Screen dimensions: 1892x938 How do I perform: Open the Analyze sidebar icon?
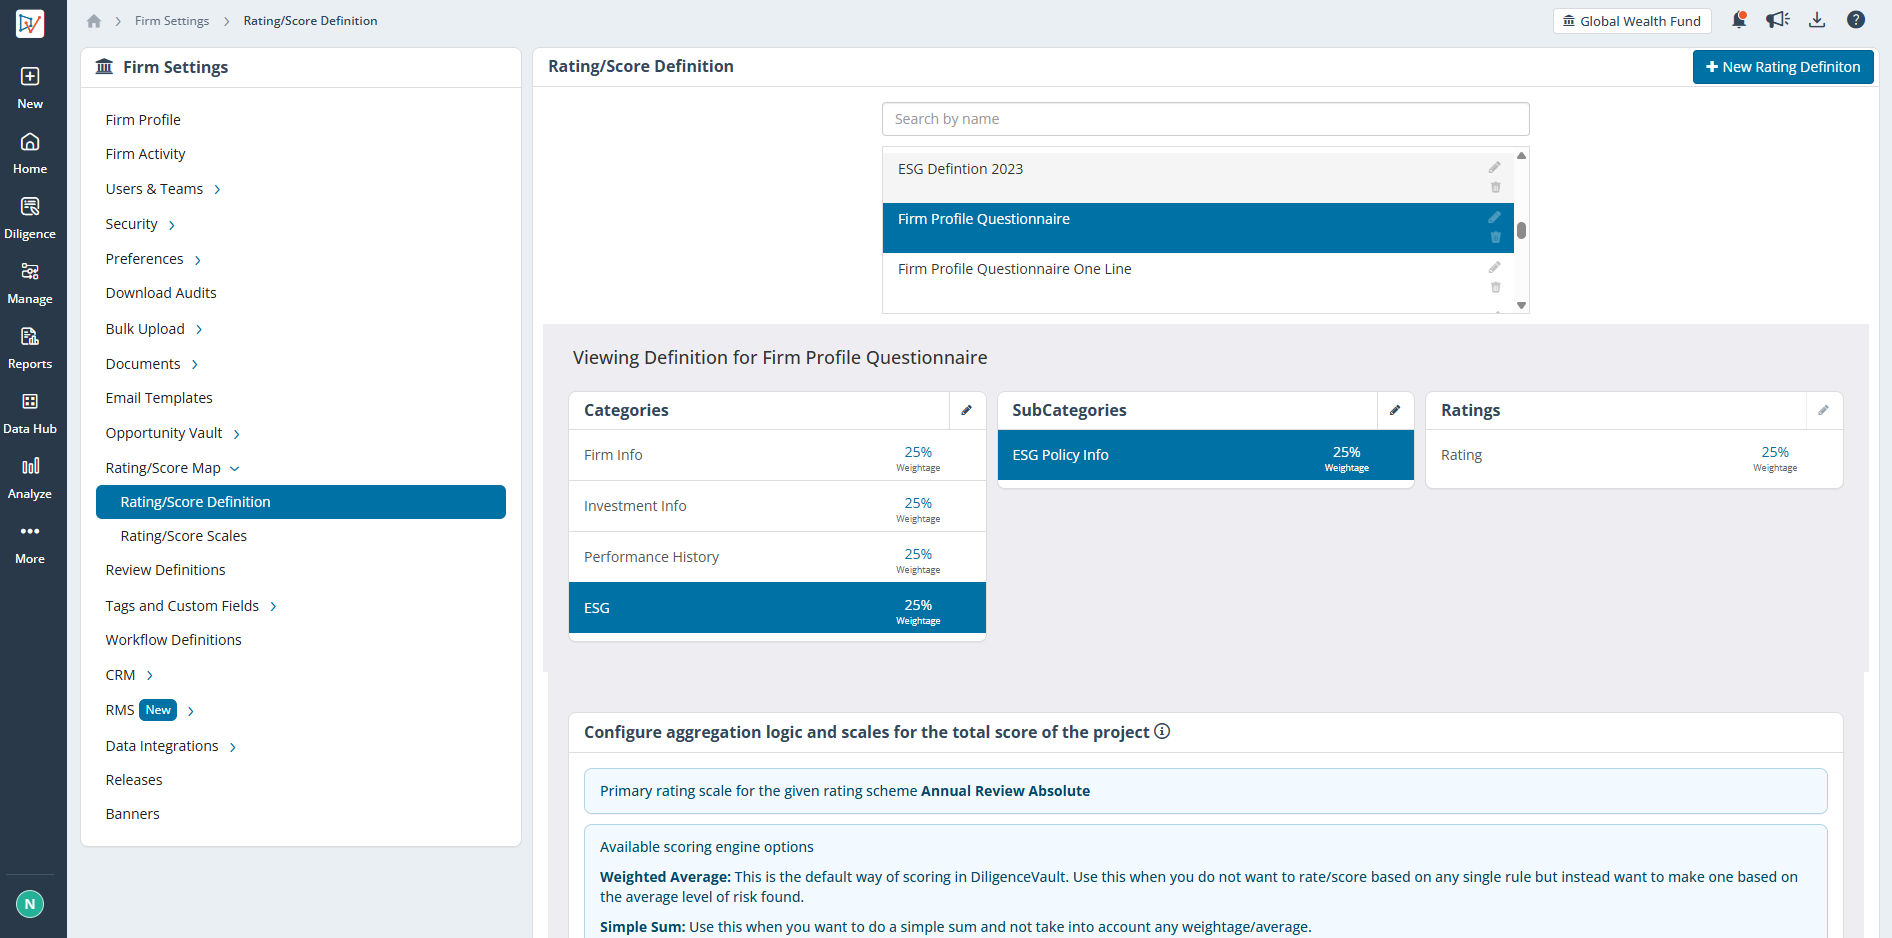pos(30,478)
